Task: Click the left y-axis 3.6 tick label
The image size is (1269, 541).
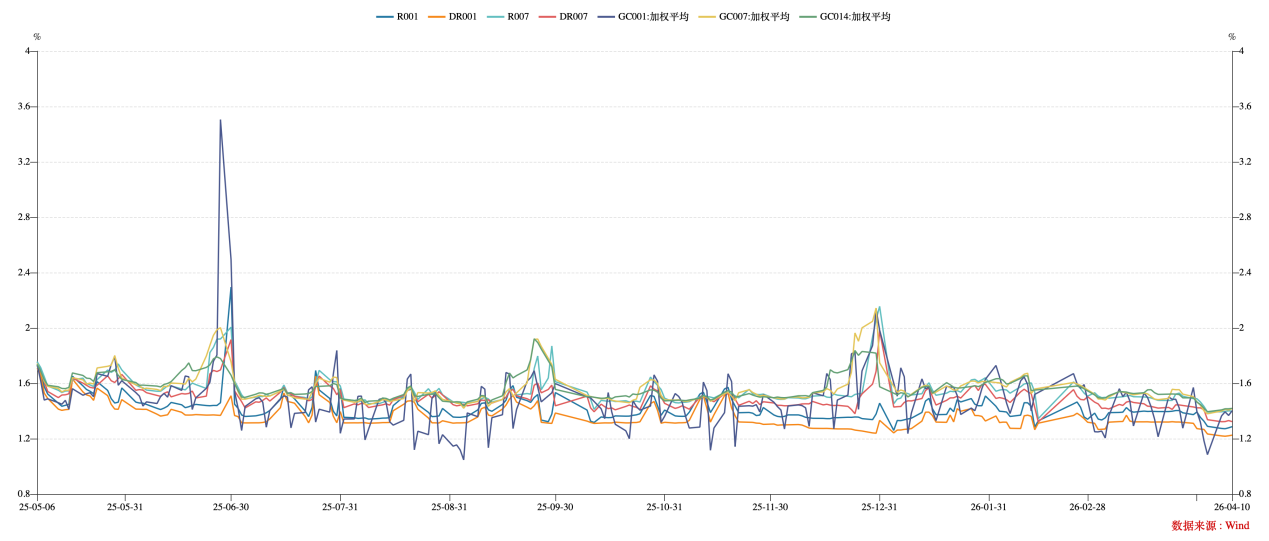Action: pos(24,106)
